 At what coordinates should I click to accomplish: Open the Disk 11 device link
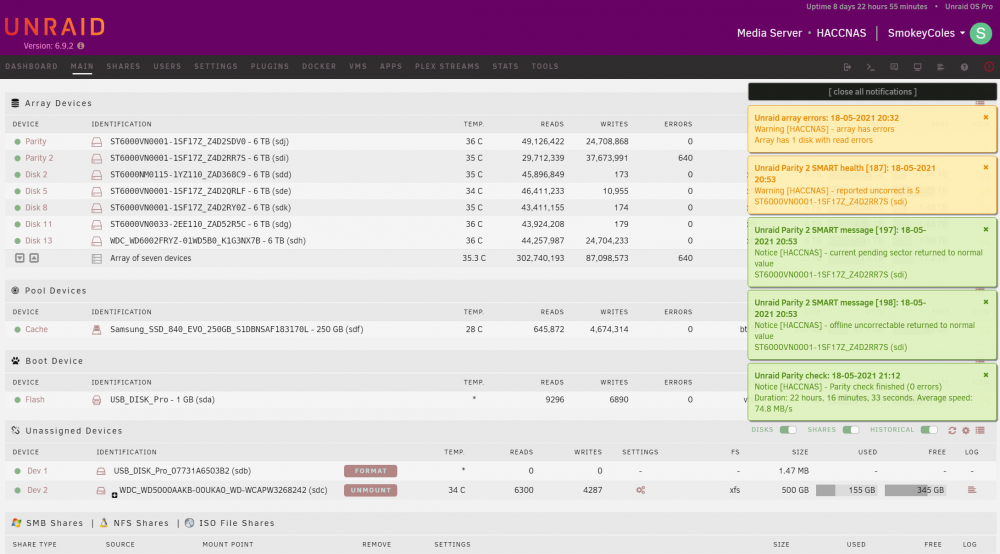38,224
